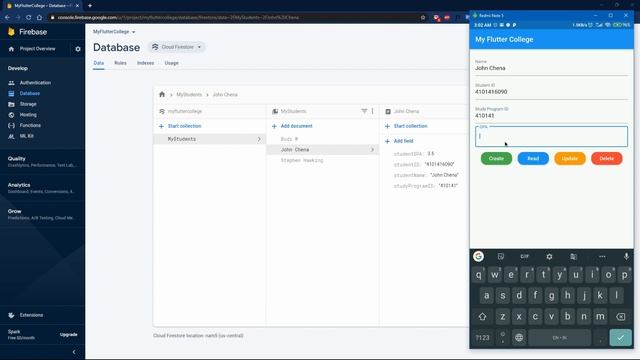The width and height of the screenshot is (640, 360).
Task: Open a new browser tab
Action: [x=90, y=6]
